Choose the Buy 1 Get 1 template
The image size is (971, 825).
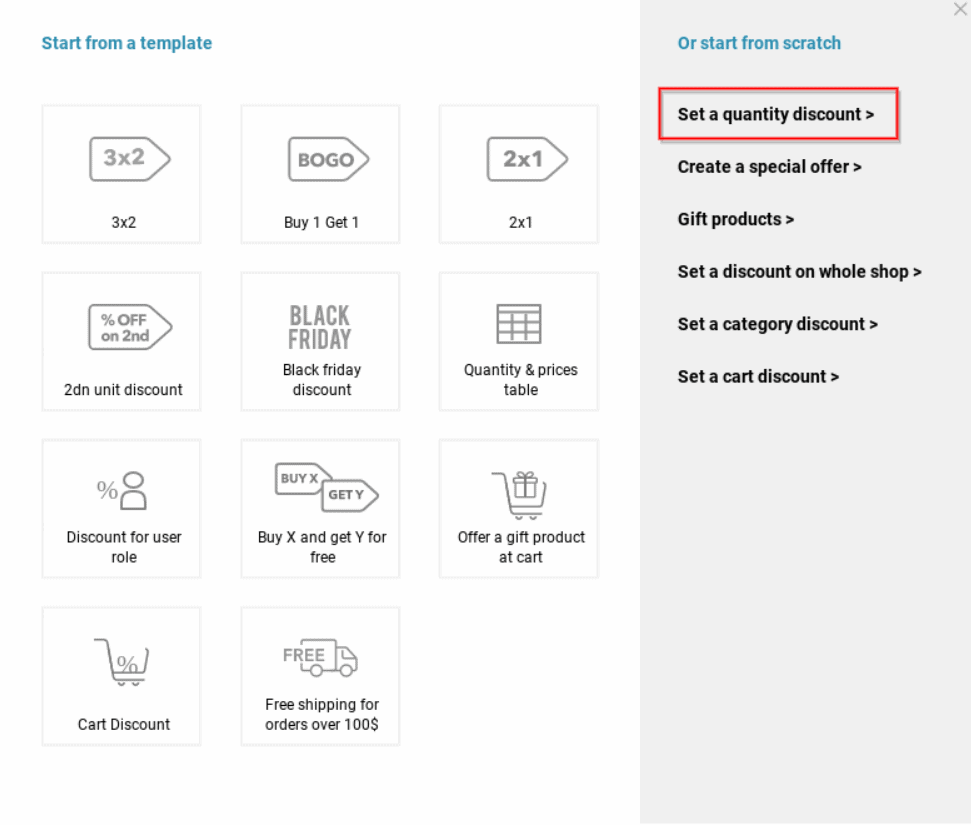tap(320, 173)
